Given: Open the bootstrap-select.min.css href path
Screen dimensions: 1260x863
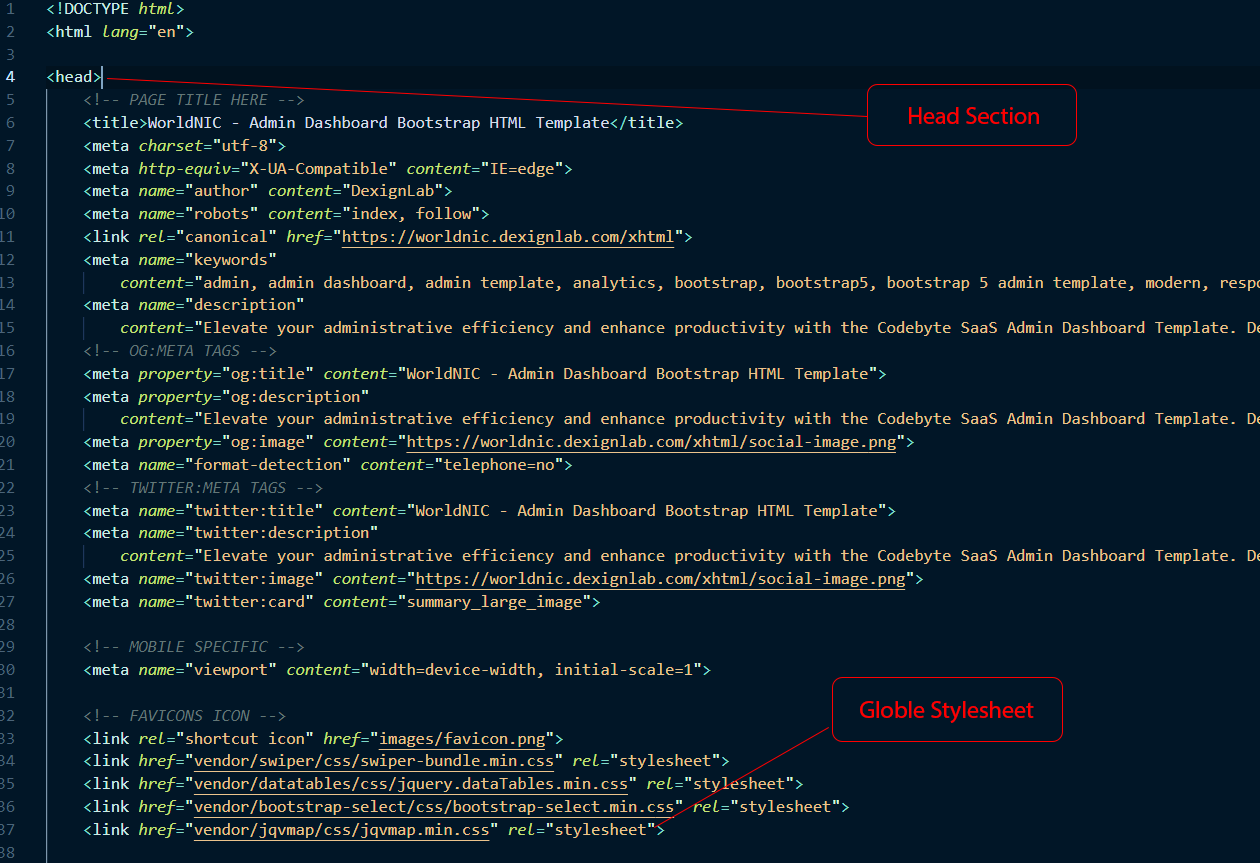Looking at the screenshot, I should pos(433,807).
